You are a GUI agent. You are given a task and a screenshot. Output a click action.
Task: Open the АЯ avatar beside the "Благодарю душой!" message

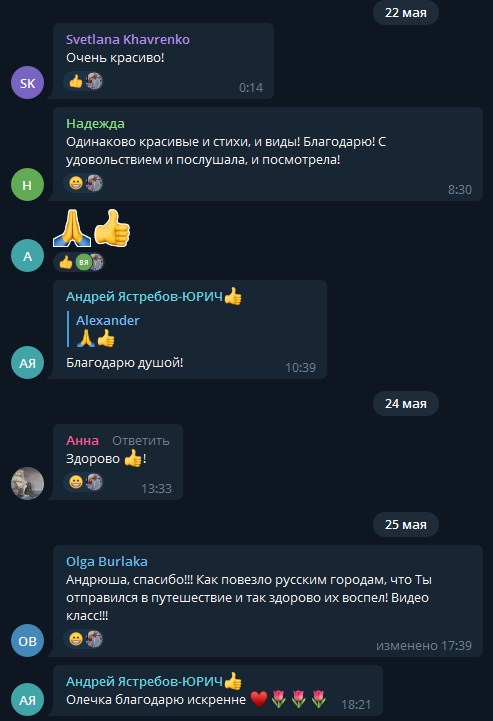click(27, 363)
